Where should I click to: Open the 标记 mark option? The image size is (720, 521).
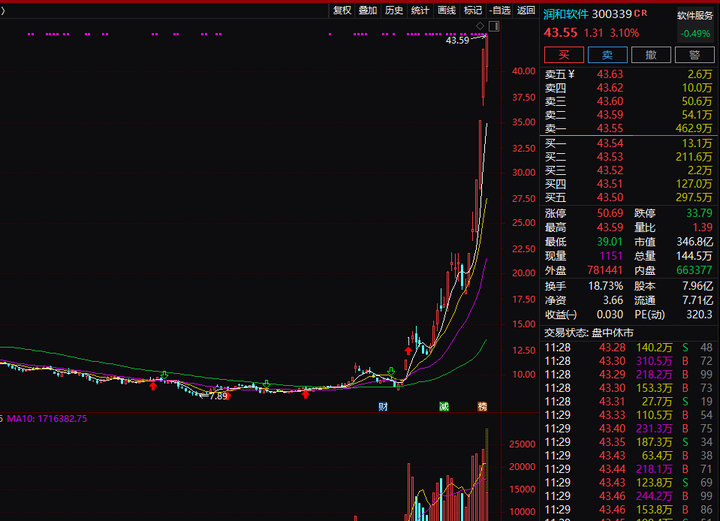[x=472, y=10]
